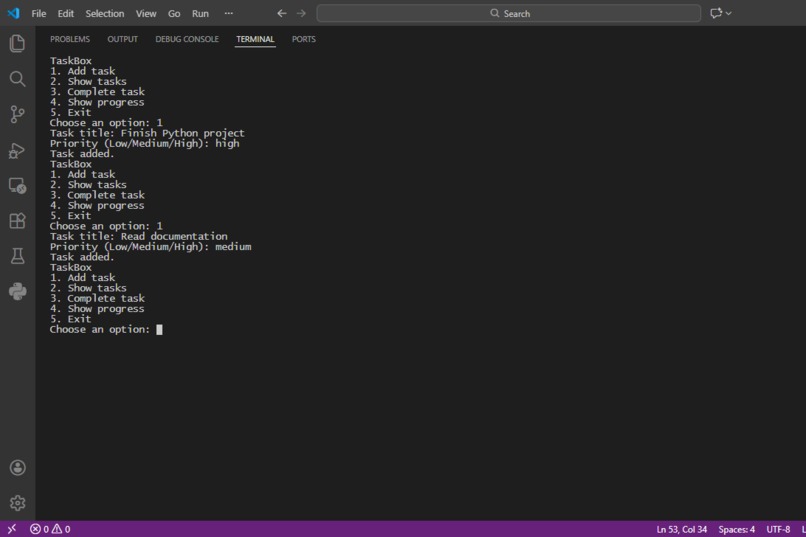Click 'Priority (Low/Medium/High): high' line
Viewport: 806px width, 537px height.
pos(145,143)
